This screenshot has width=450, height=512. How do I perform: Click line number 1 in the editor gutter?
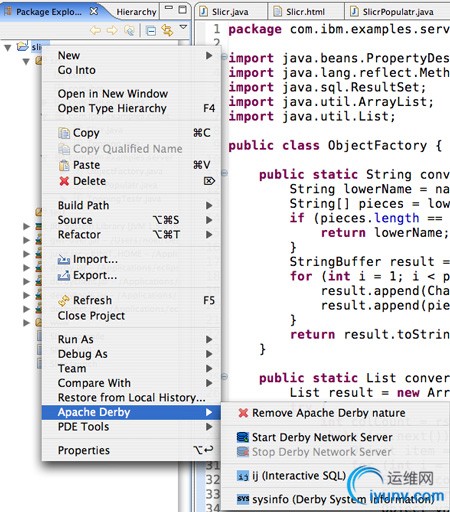click(x=217, y=29)
